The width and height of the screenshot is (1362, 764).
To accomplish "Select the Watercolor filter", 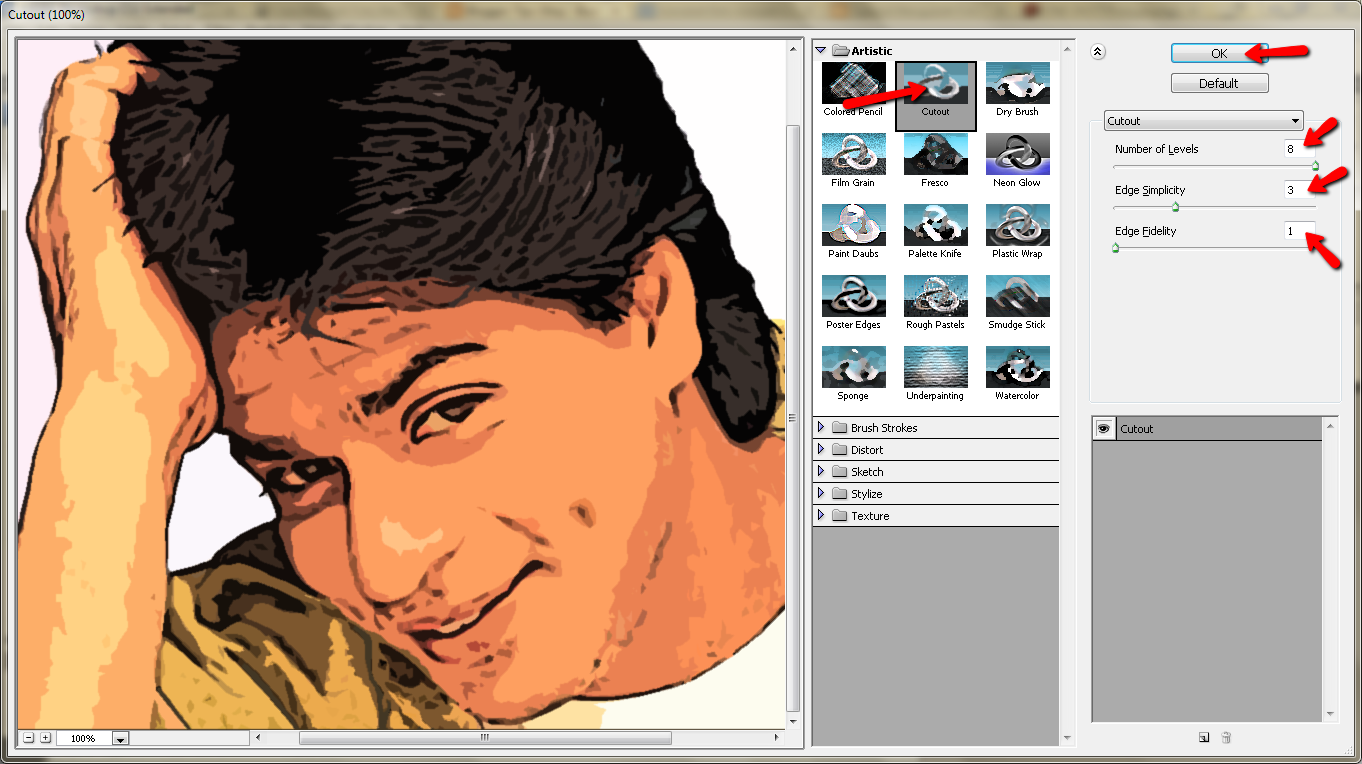I will [1017, 369].
